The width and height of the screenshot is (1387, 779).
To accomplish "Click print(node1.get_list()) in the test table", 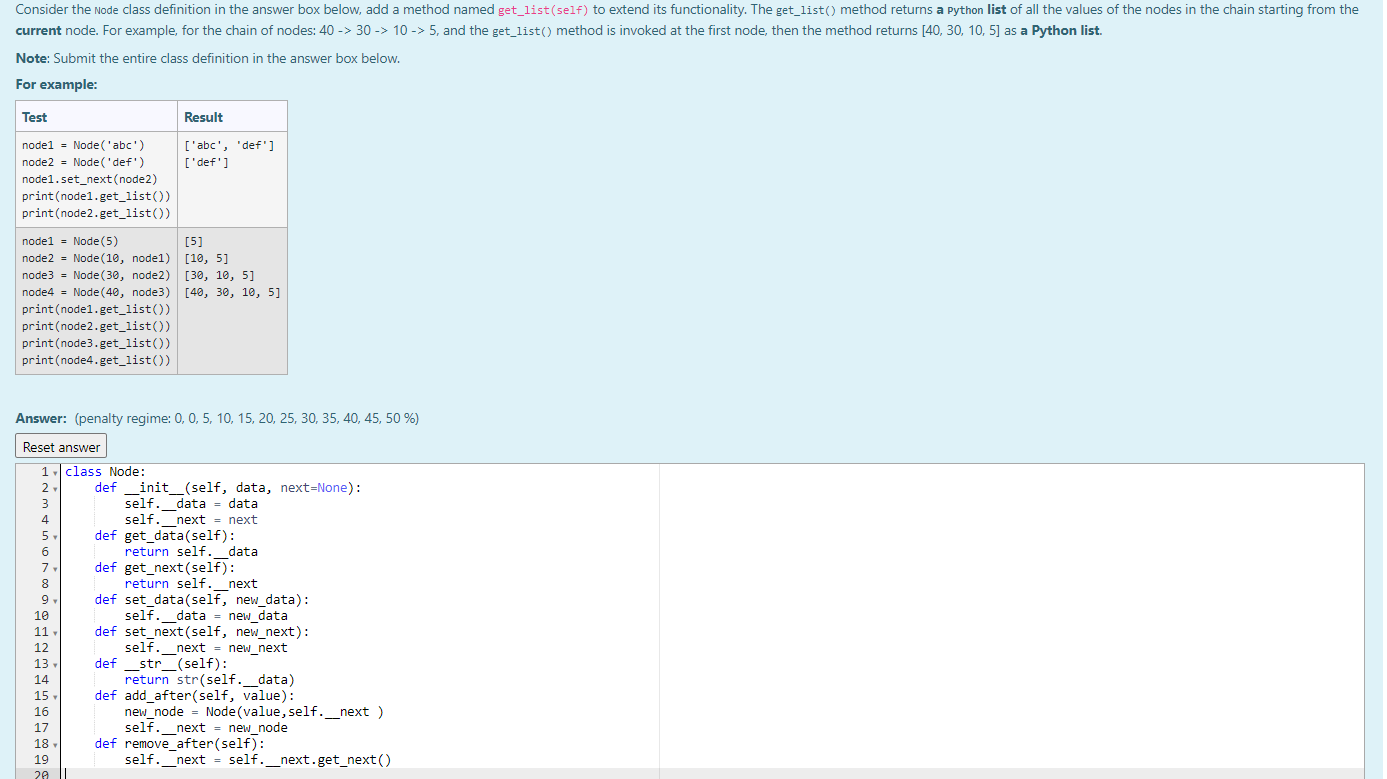I will pyautogui.click(x=95, y=195).
